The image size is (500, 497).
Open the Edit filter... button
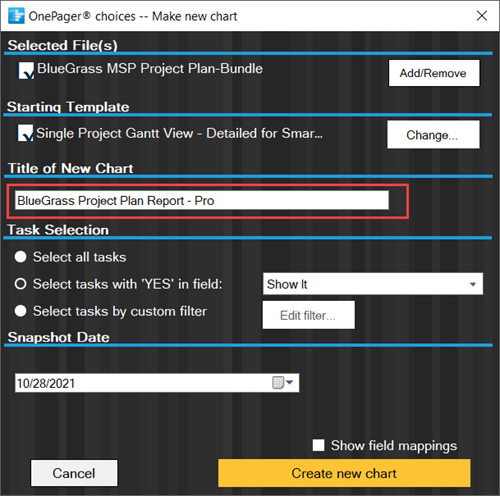308,315
